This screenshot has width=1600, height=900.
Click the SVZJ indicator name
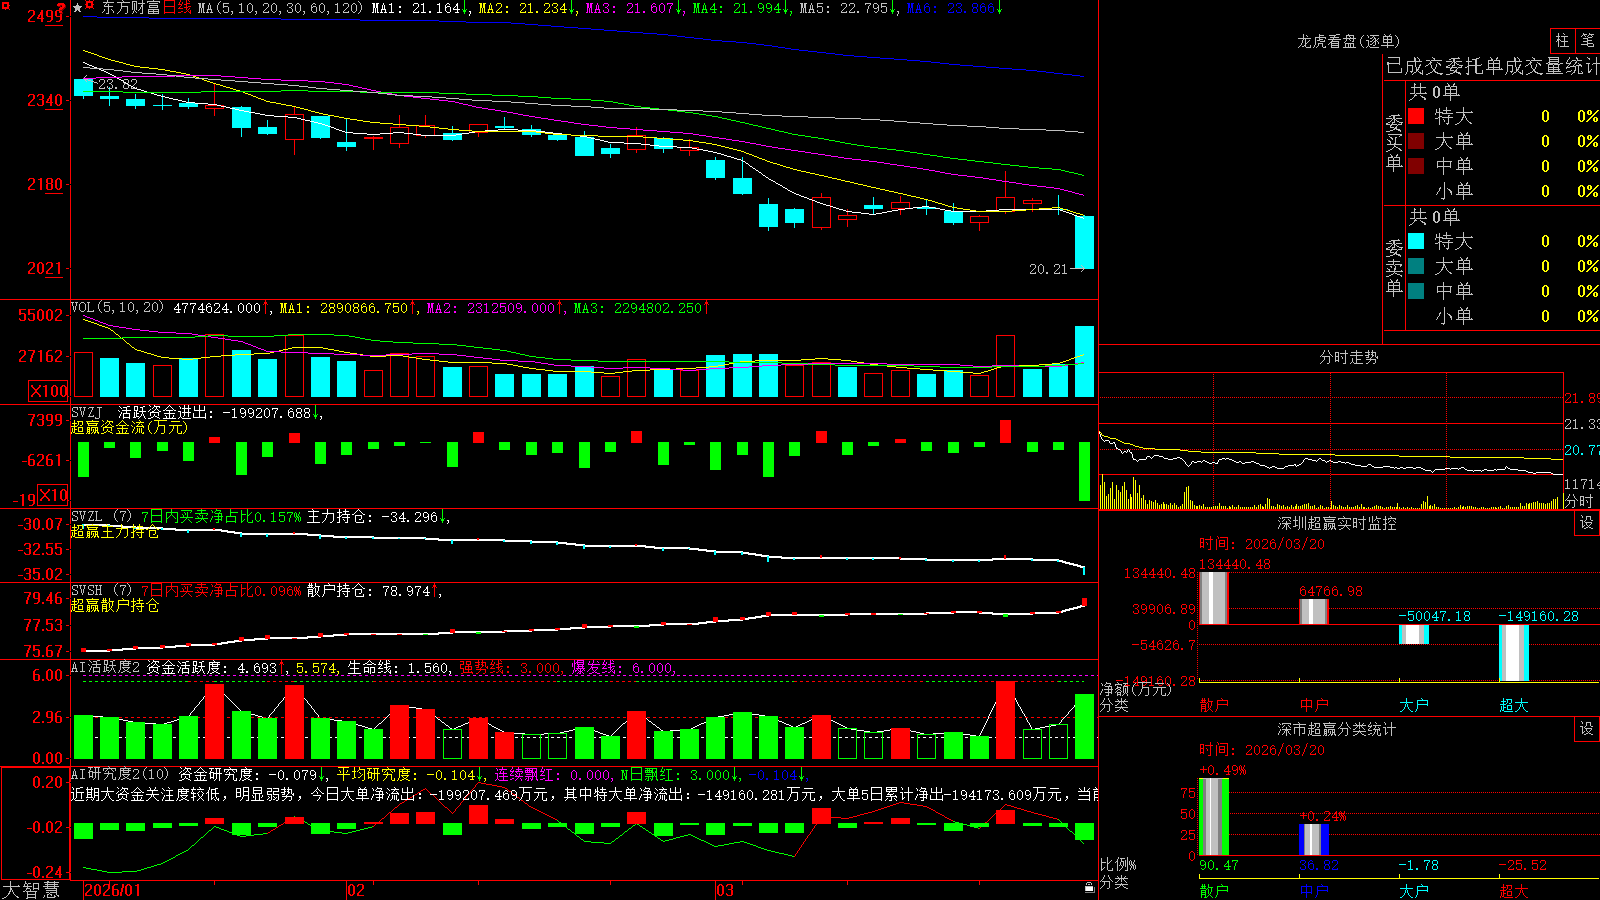click(x=87, y=412)
